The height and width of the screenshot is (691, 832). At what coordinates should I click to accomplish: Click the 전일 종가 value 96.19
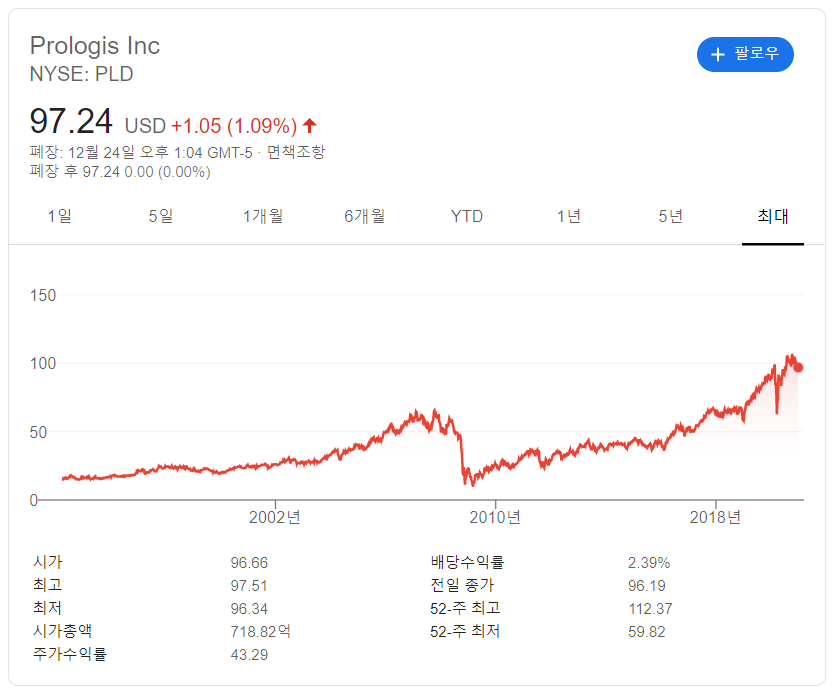(x=647, y=586)
